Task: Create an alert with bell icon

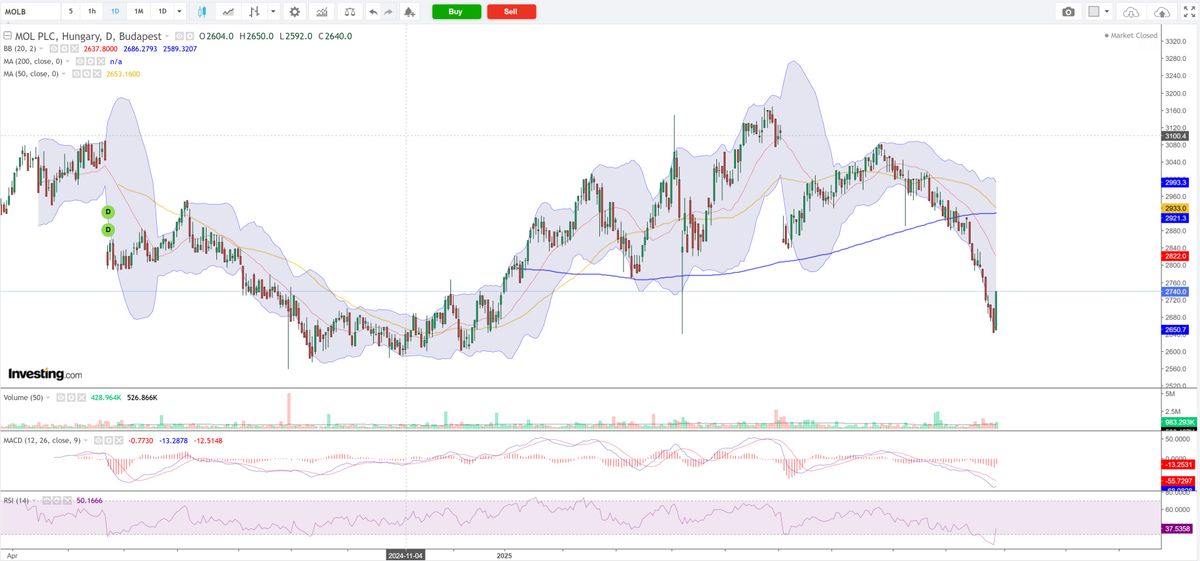Action: tap(409, 12)
